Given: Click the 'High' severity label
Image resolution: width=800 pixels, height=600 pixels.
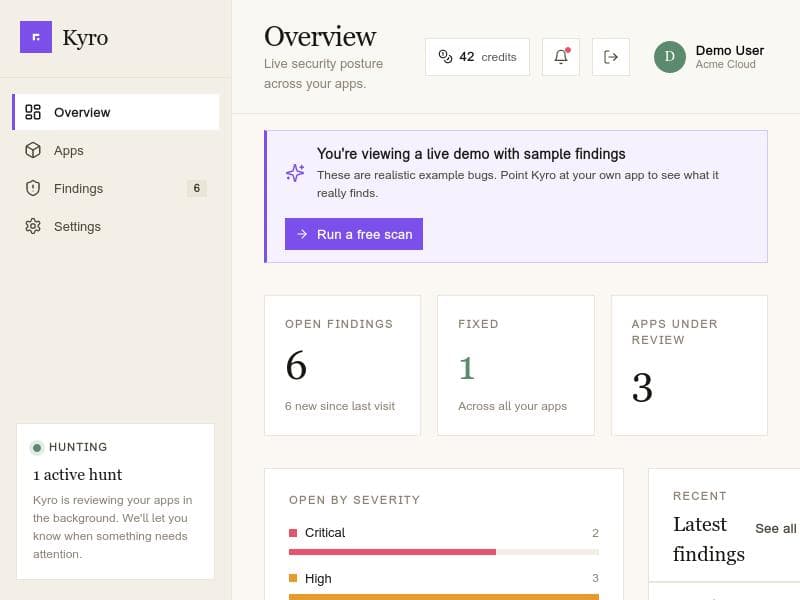Looking at the screenshot, I should point(318,579).
